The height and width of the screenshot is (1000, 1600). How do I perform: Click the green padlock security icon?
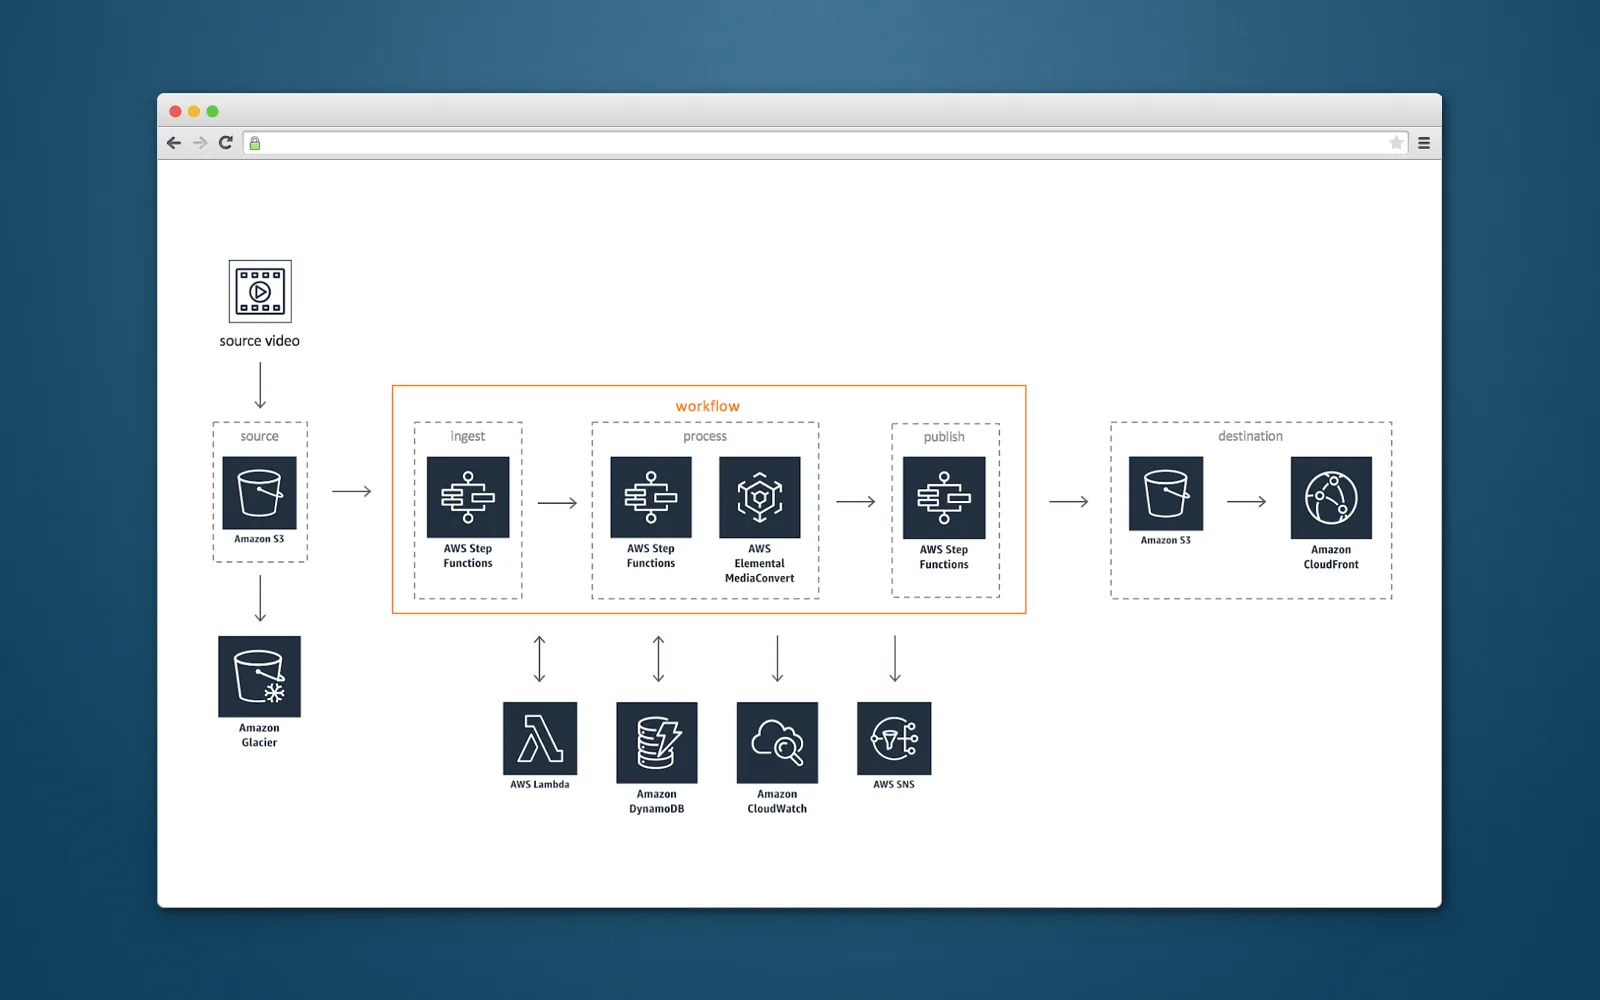(255, 143)
